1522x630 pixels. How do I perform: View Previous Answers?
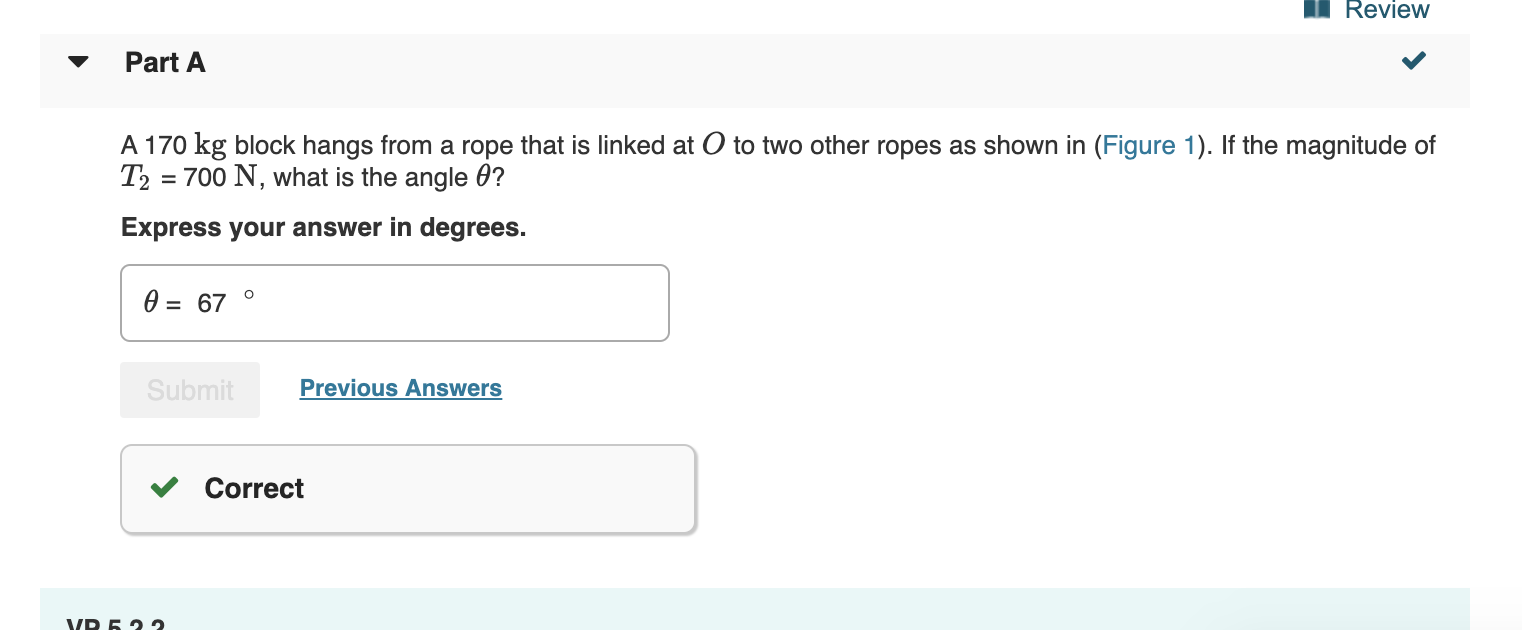click(401, 388)
